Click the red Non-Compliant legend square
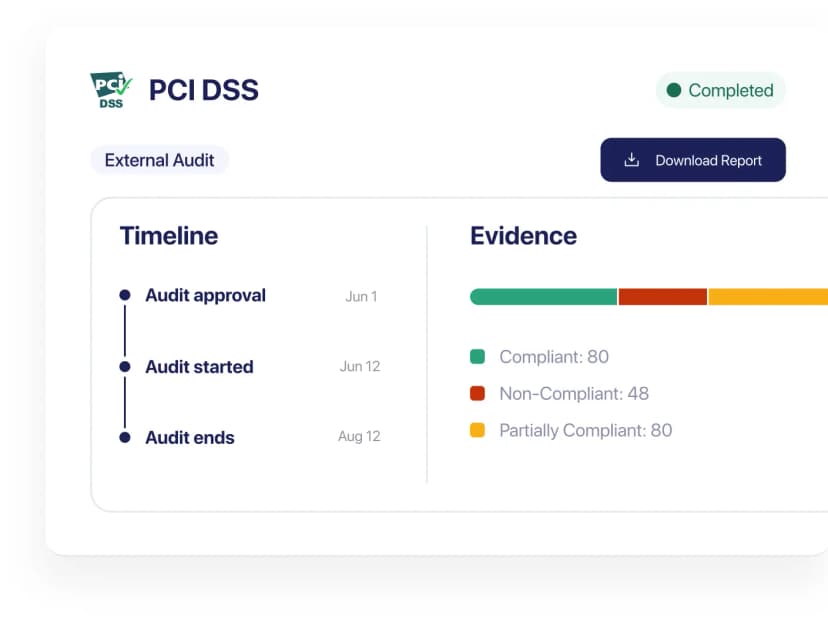This screenshot has width=828, height=621. pos(478,393)
